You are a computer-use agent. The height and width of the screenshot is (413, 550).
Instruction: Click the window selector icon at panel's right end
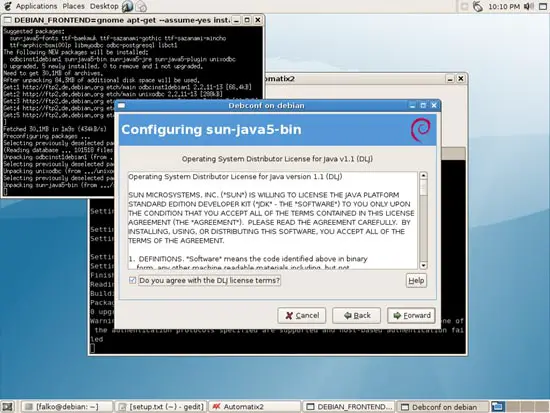[x=543, y=6]
